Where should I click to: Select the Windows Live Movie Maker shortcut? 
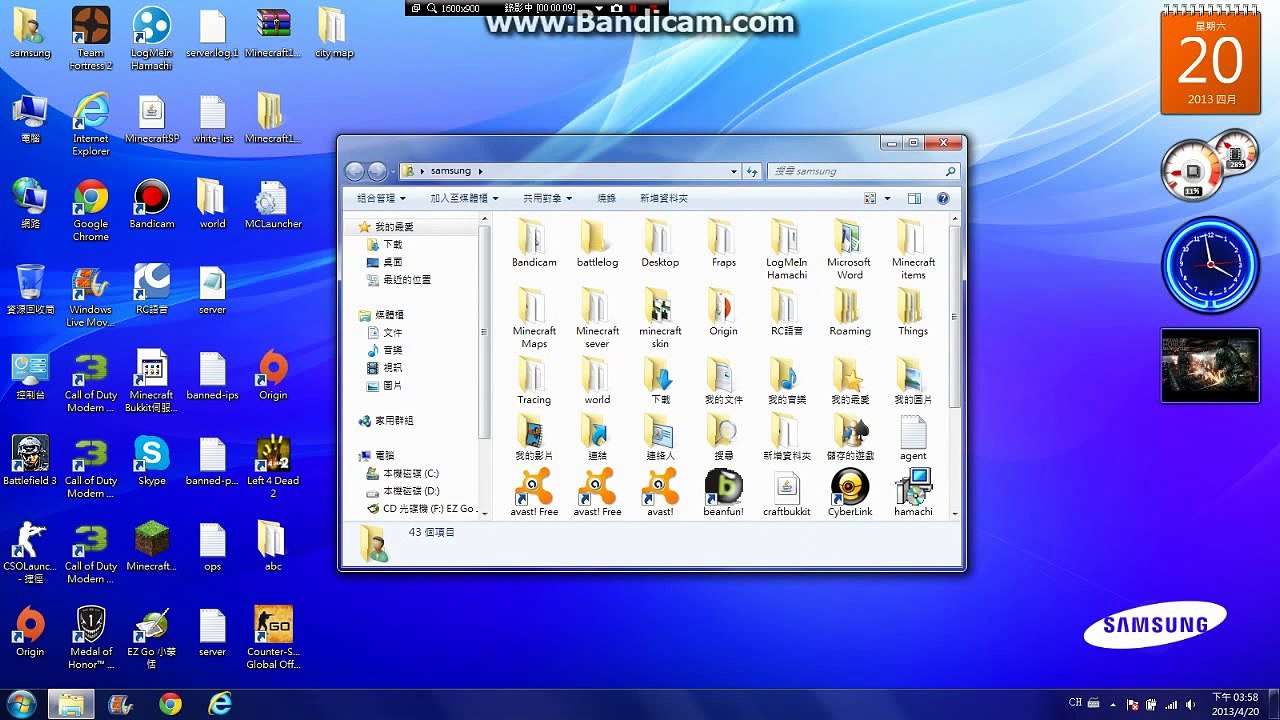tap(90, 296)
